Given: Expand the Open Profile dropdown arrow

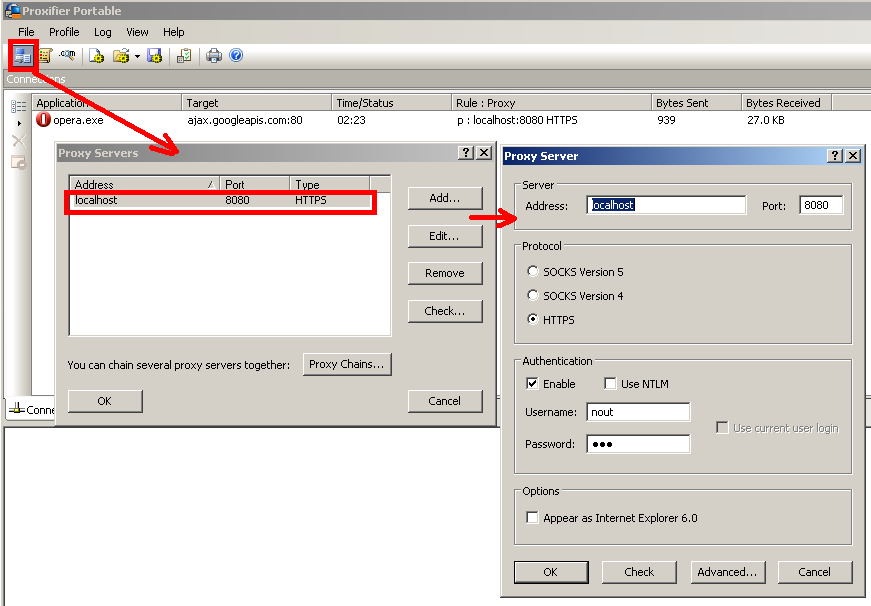Looking at the screenshot, I should coord(137,56).
